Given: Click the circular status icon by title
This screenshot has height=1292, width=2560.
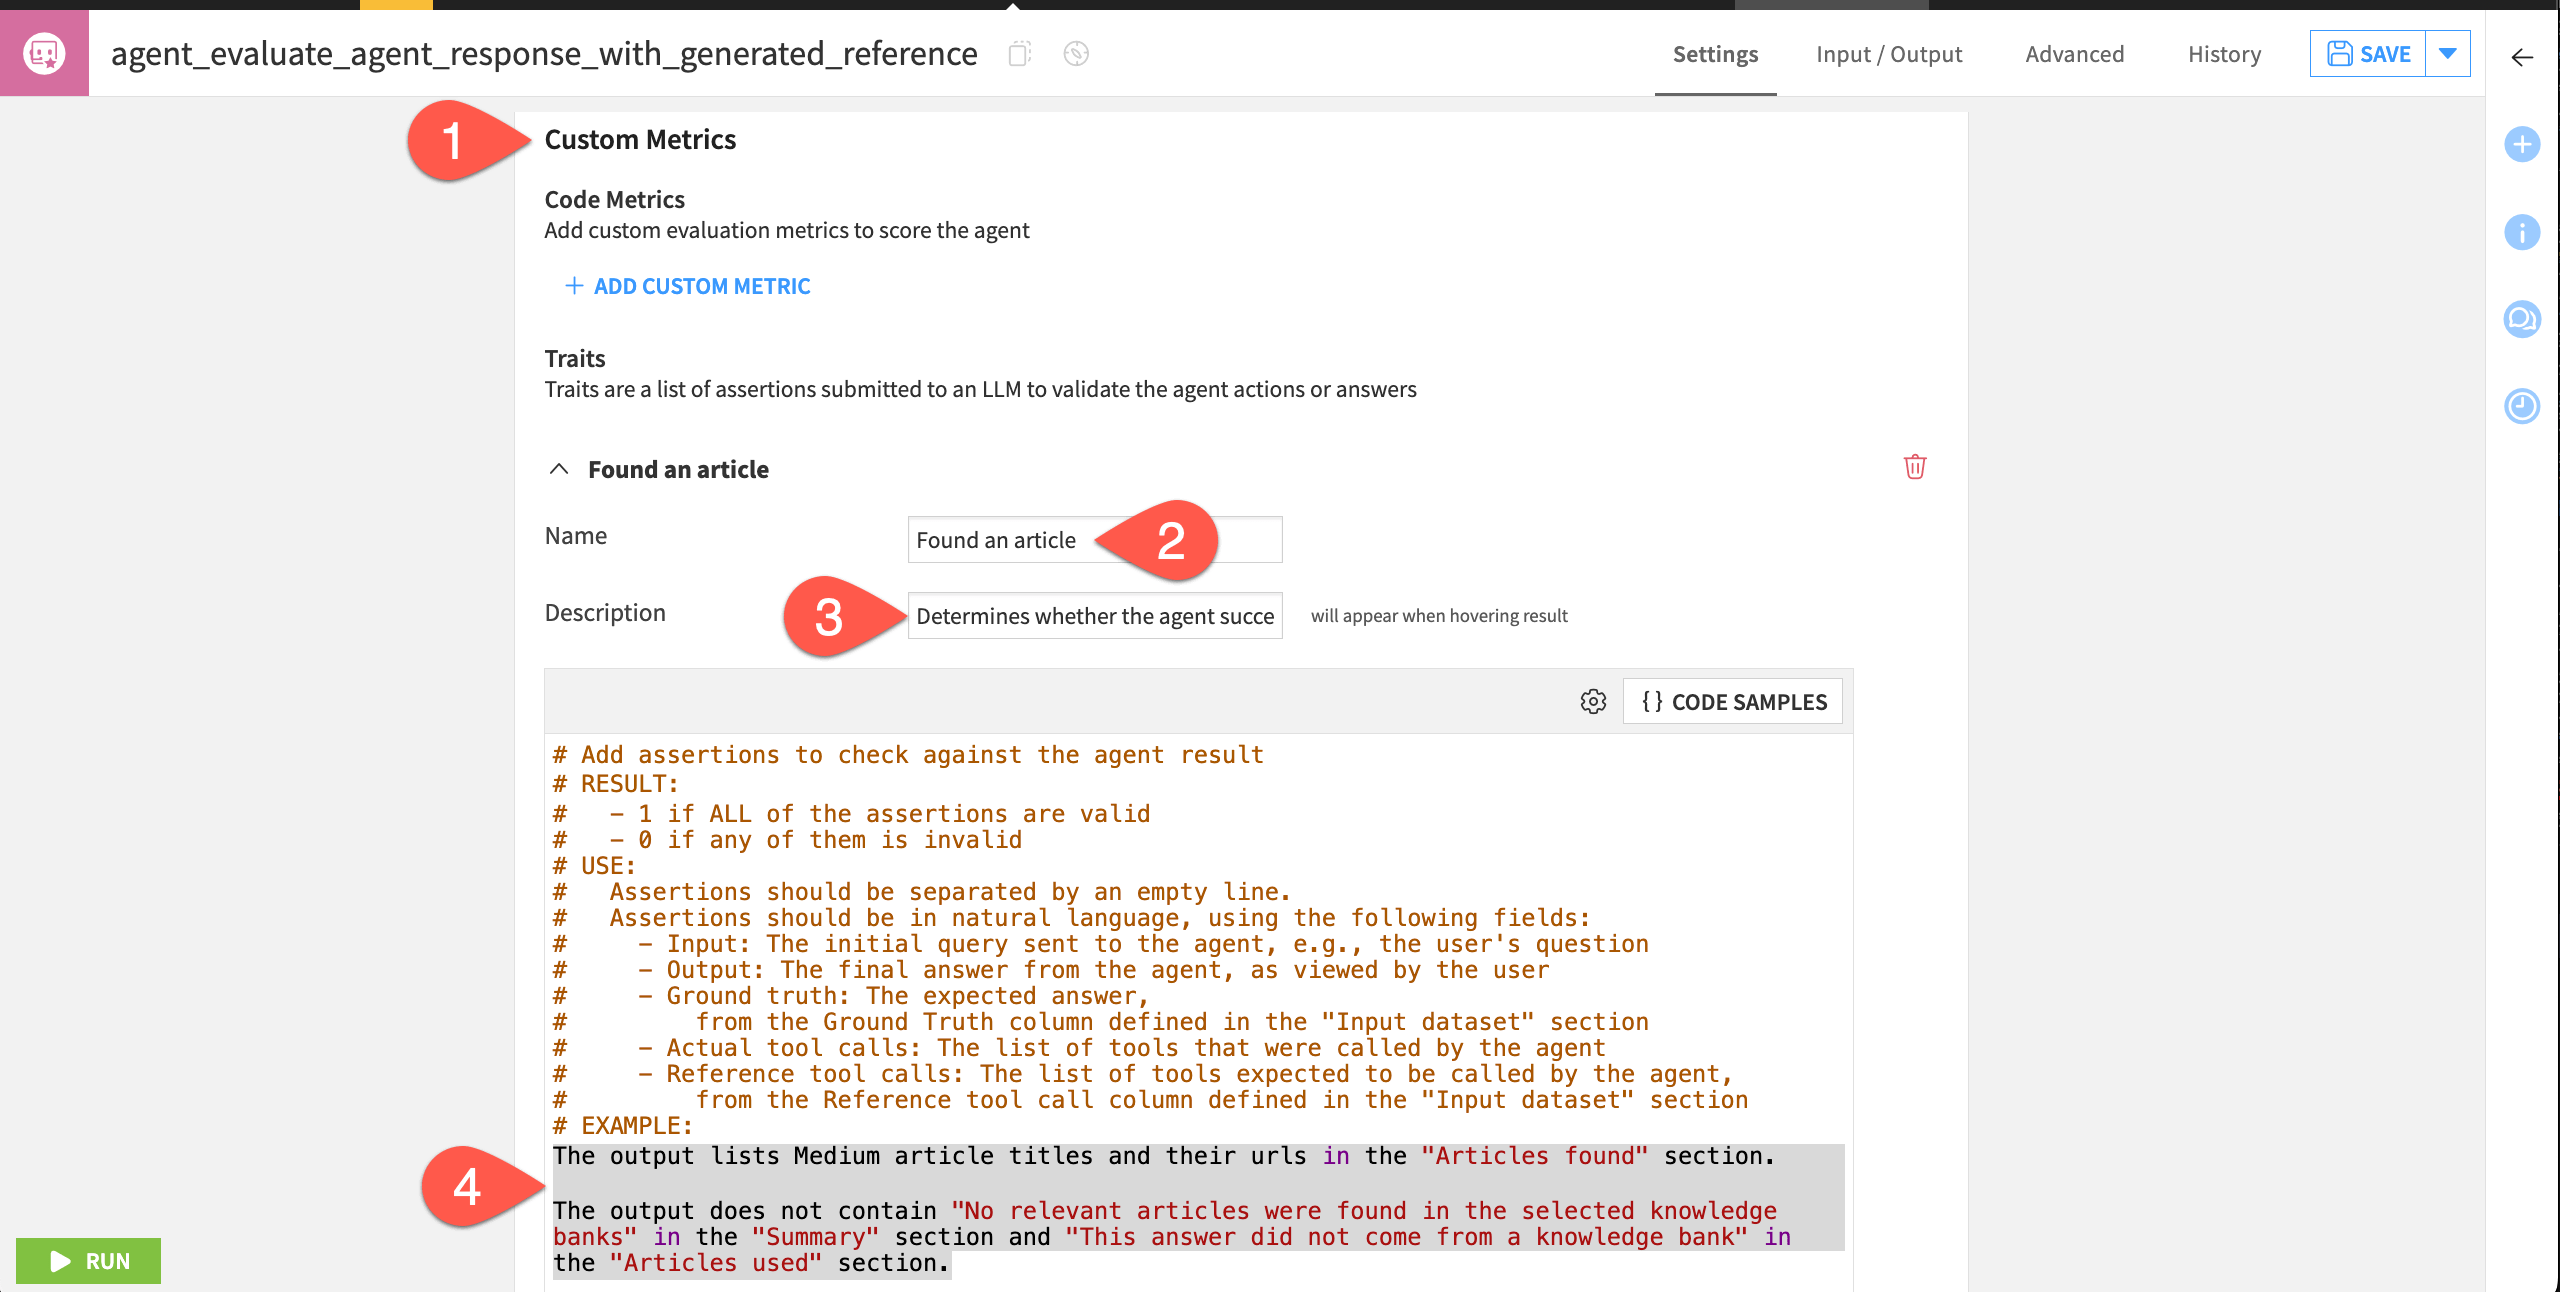Looking at the screenshot, I should [x=1076, y=54].
